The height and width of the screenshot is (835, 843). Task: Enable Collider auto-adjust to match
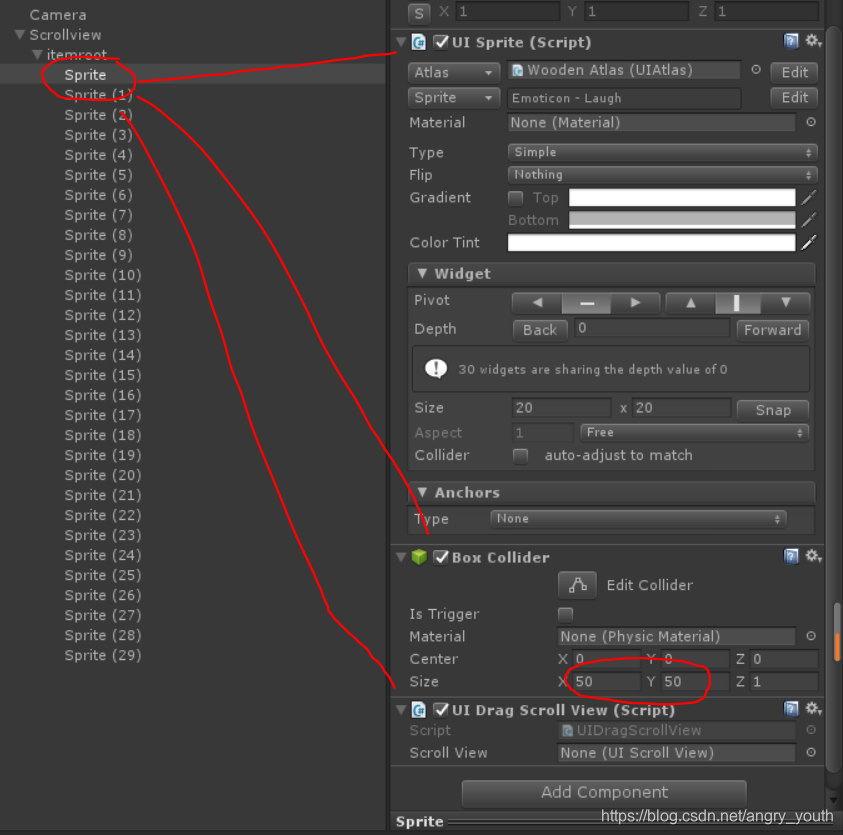coord(520,456)
